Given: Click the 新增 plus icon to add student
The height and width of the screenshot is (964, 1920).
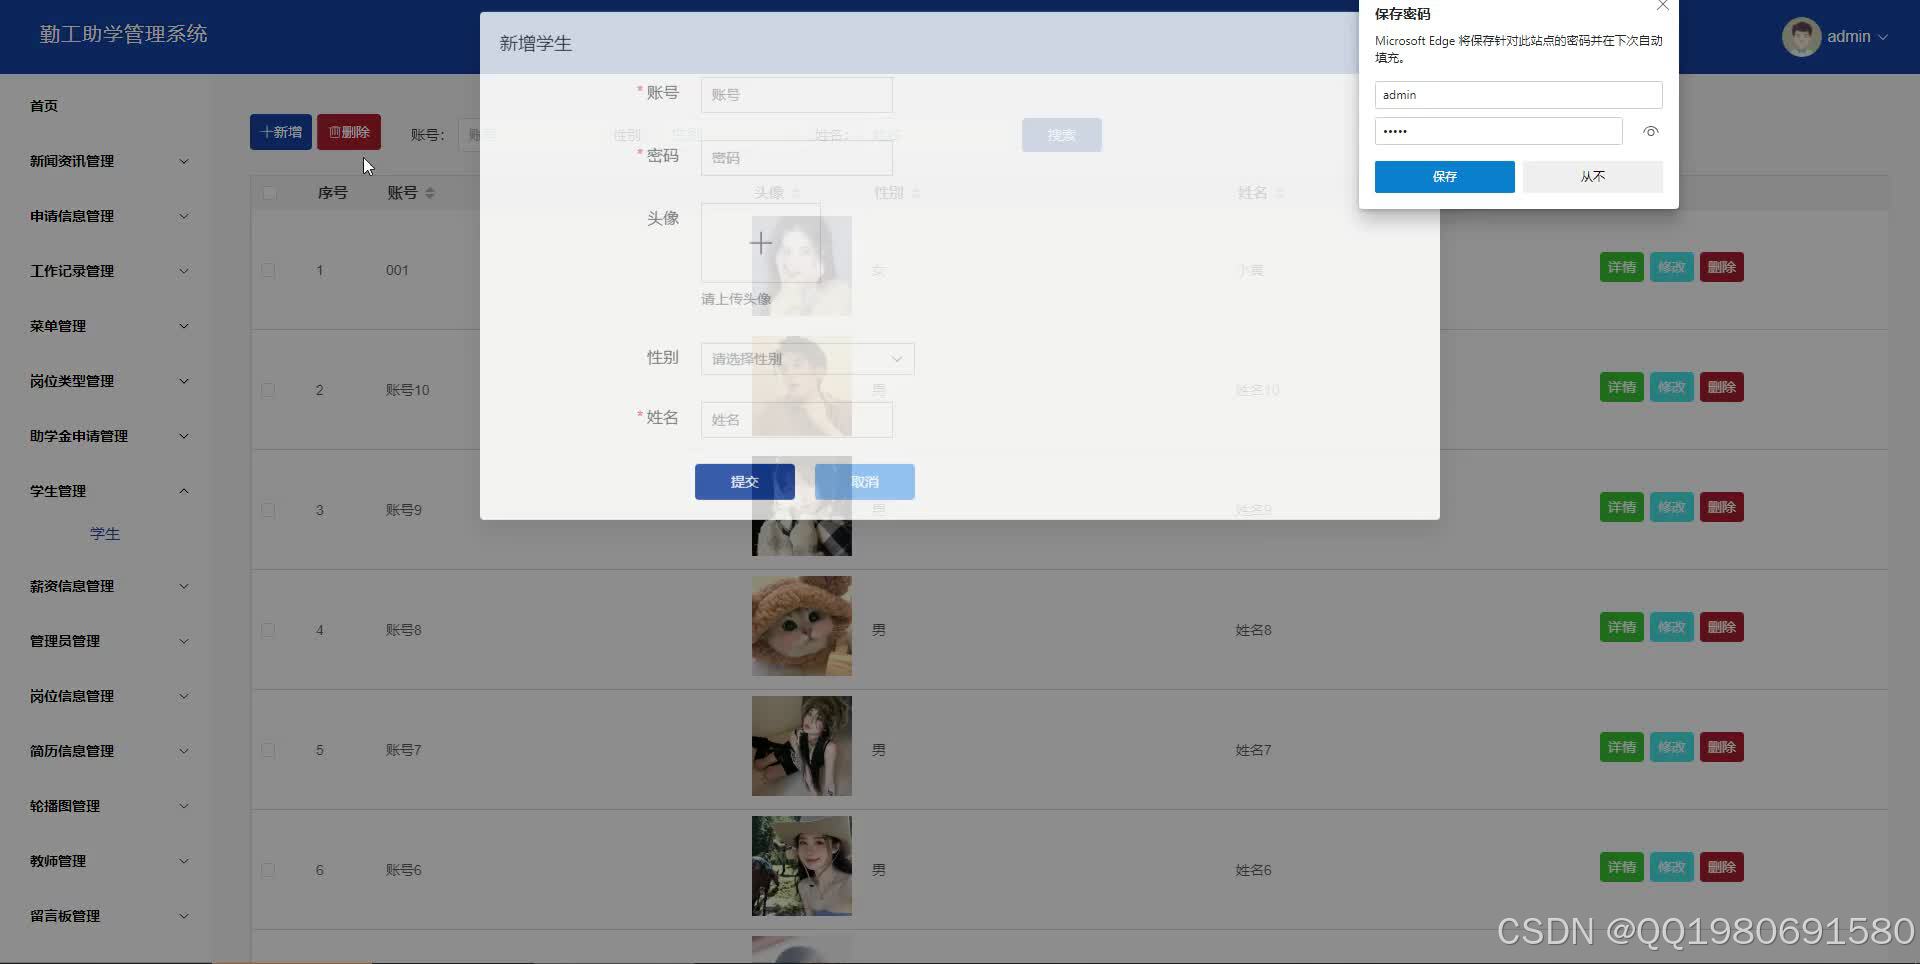Looking at the screenshot, I should coord(265,131).
